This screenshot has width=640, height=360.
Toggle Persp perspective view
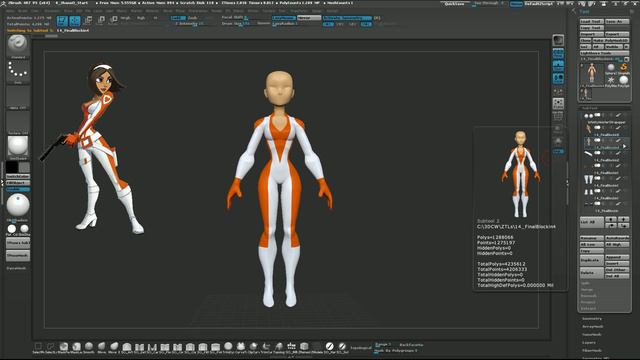[x=558, y=53]
